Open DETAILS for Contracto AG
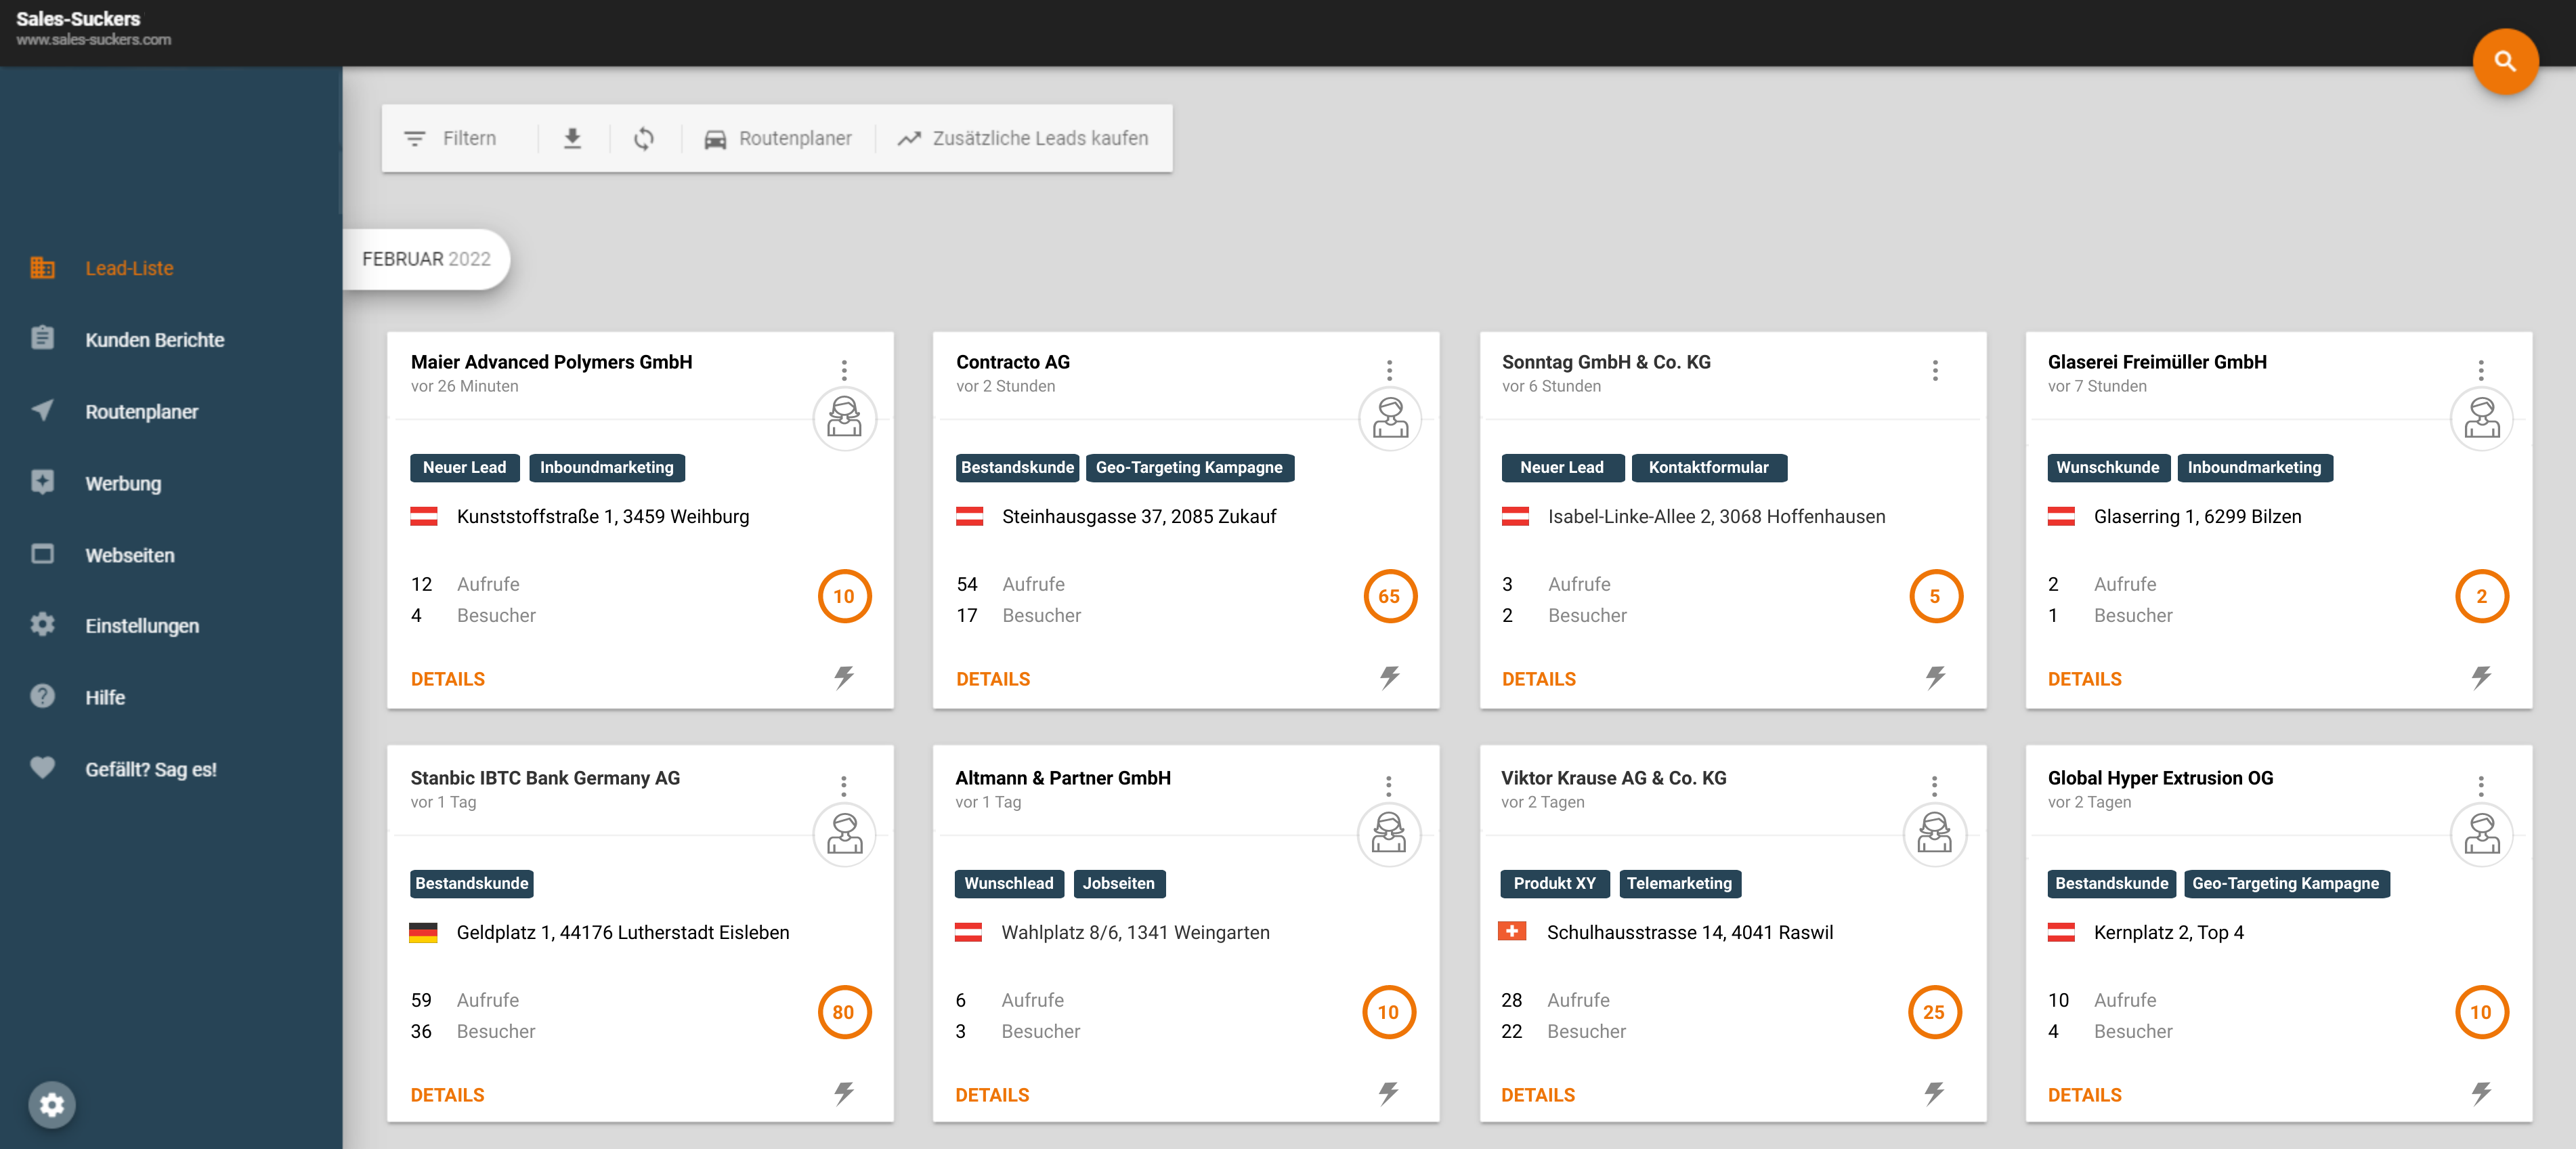 point(993,679)
